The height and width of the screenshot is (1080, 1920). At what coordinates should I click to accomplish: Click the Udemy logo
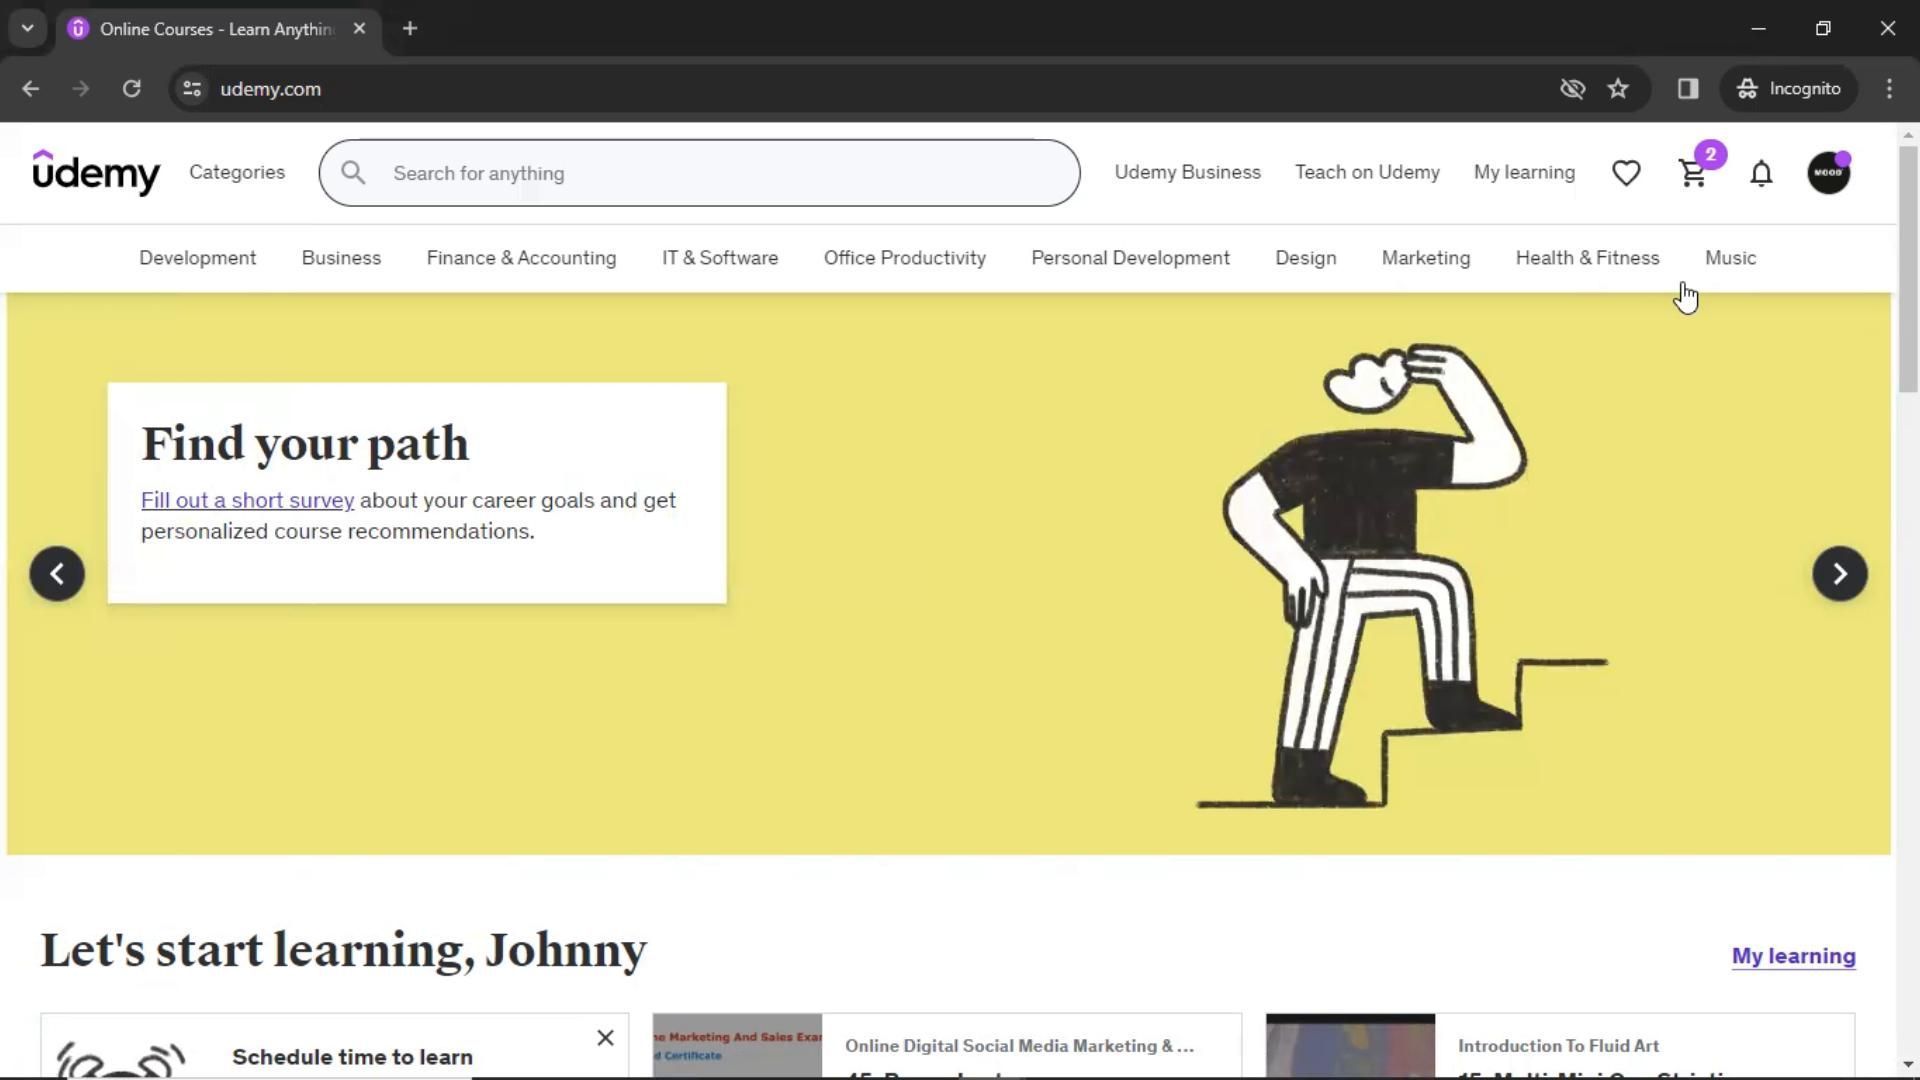96,172
